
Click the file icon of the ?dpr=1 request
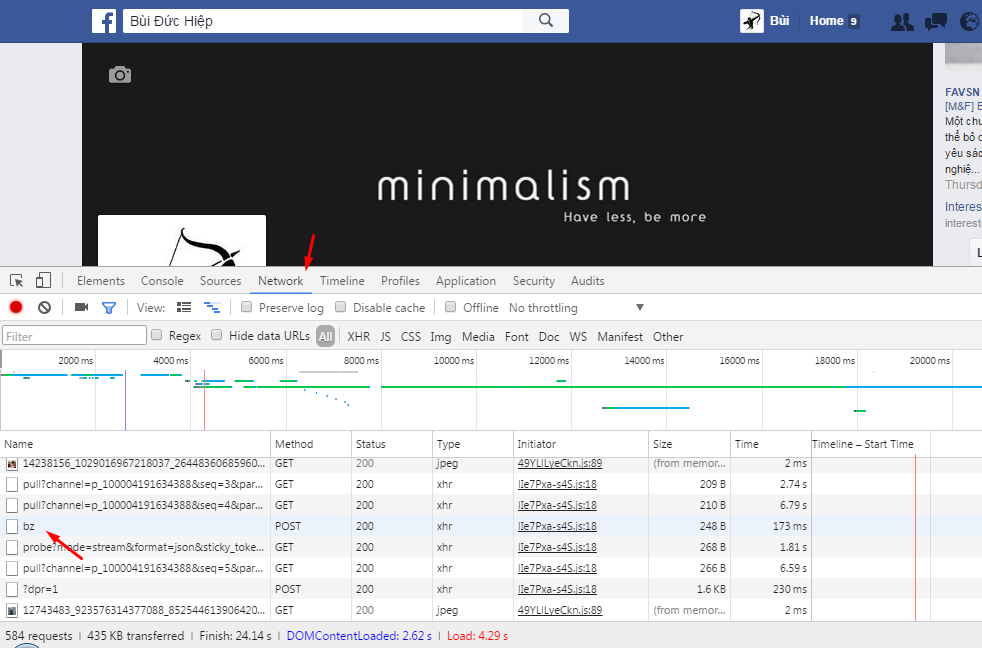pyautogui.click(x=12, y=589)
